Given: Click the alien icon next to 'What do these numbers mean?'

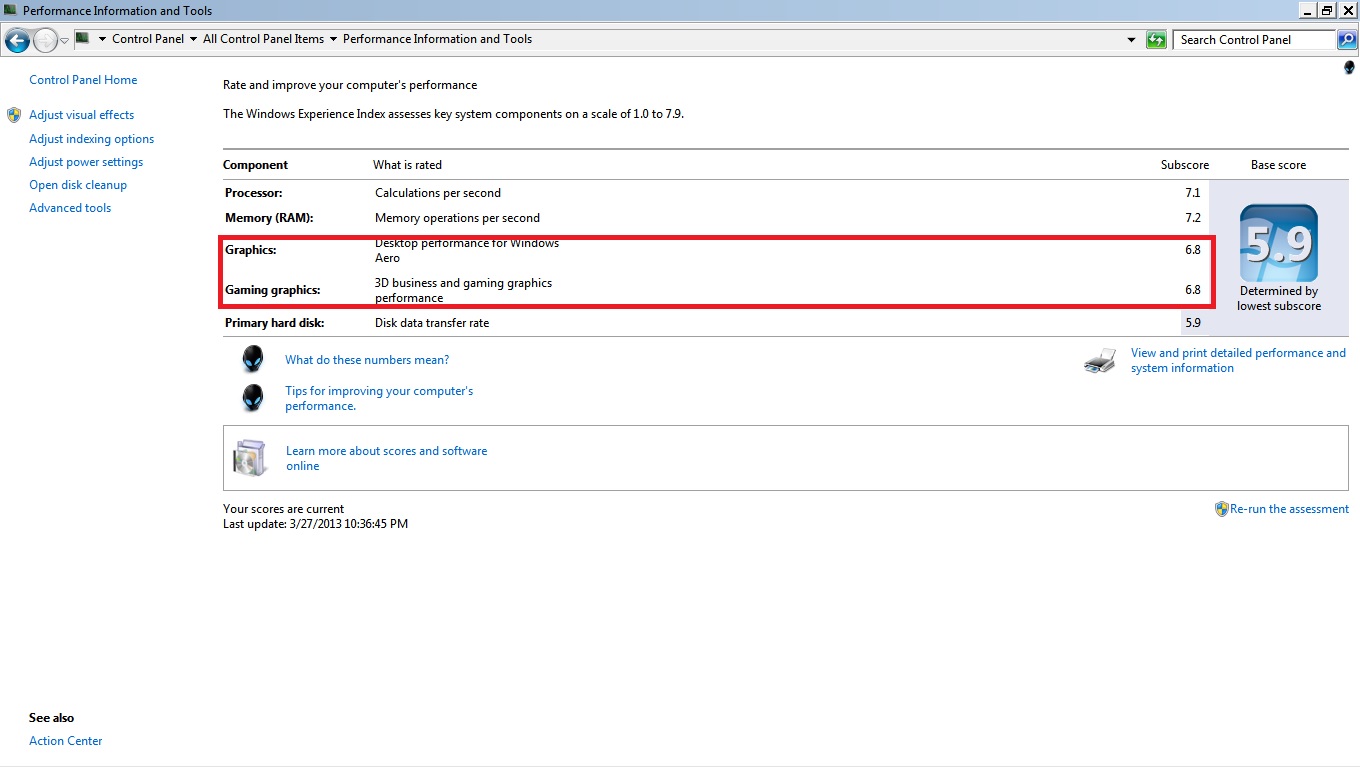Looking at the screenshot, I should point(253,360).
